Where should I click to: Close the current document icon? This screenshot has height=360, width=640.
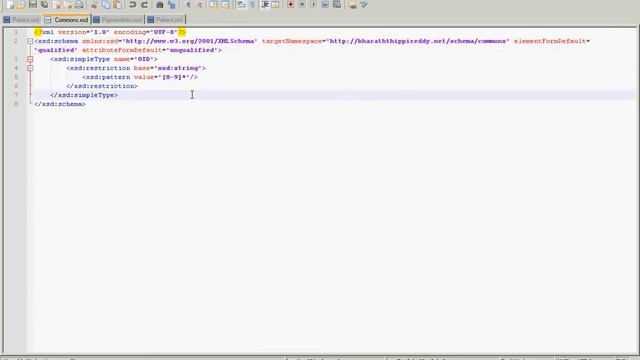click(x=56, y=5)
